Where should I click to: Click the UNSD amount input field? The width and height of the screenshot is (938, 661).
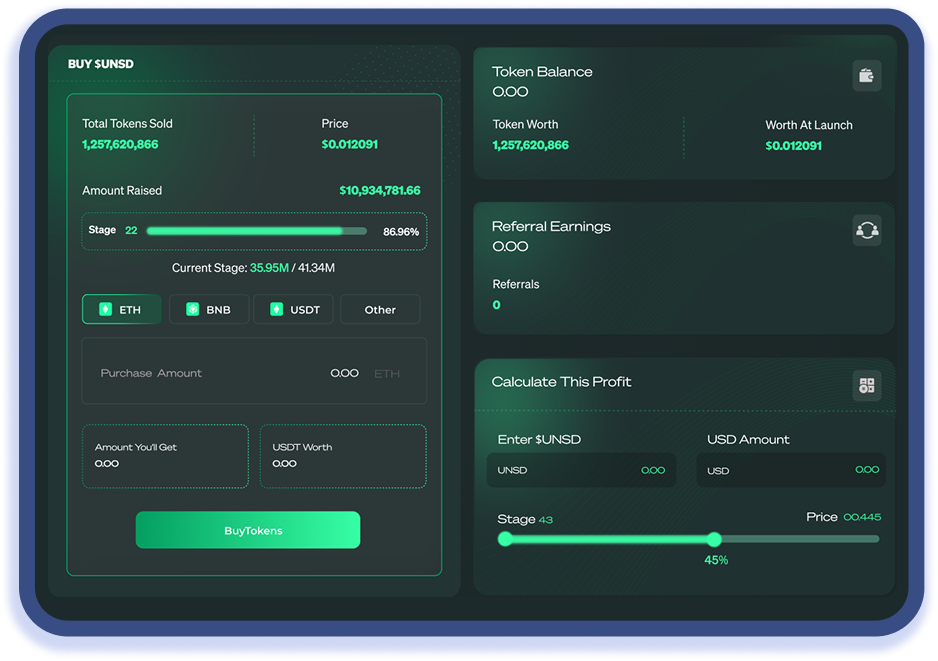coord(581,470)
